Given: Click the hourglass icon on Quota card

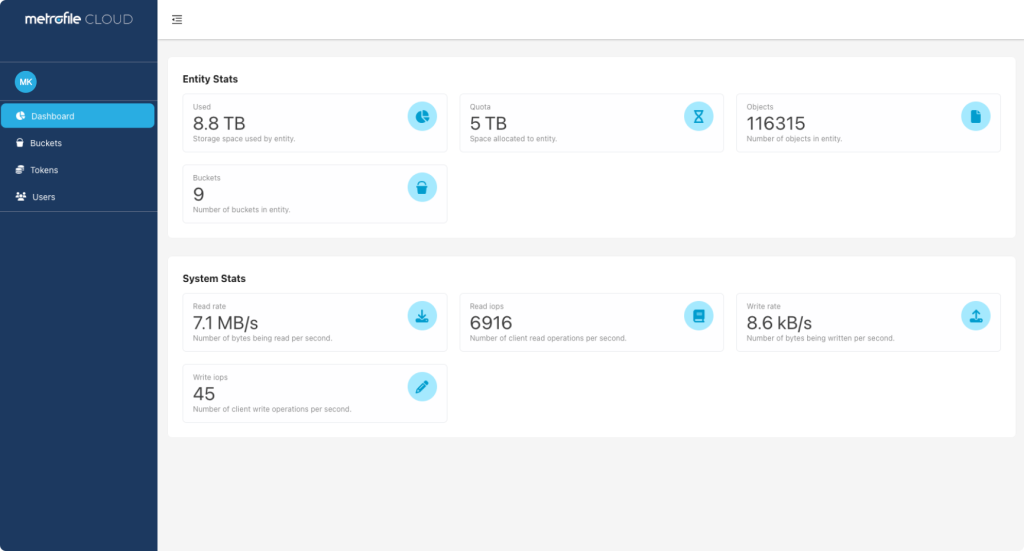Looking at the screenshot, I should (699, 116).
